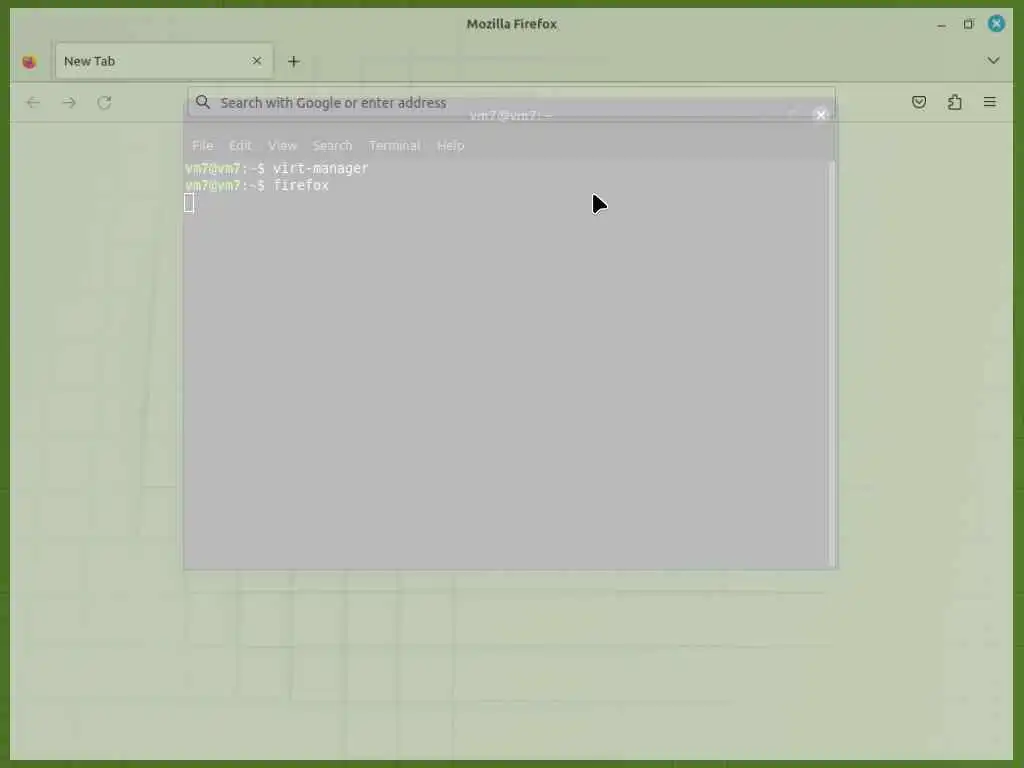Open the terminal's Search menu
This screenshot has height=768, width=1024.
tap(332, 146)
